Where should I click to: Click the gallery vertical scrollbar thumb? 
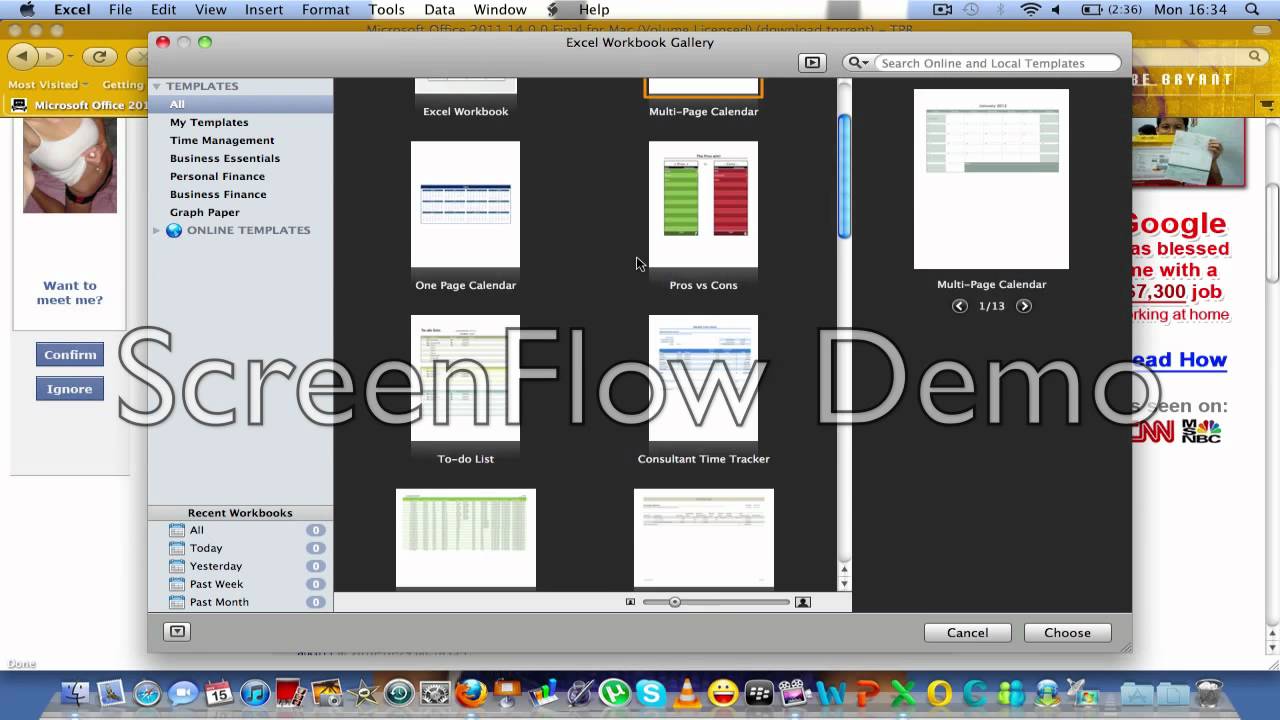(844, 176)
